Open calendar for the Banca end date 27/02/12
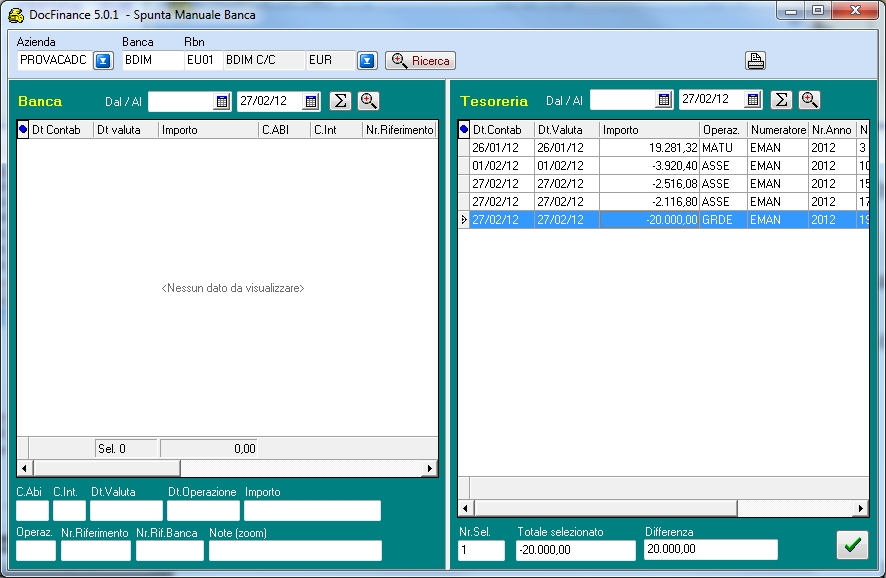This screenshot has width=886, height=578. [311, 101]
